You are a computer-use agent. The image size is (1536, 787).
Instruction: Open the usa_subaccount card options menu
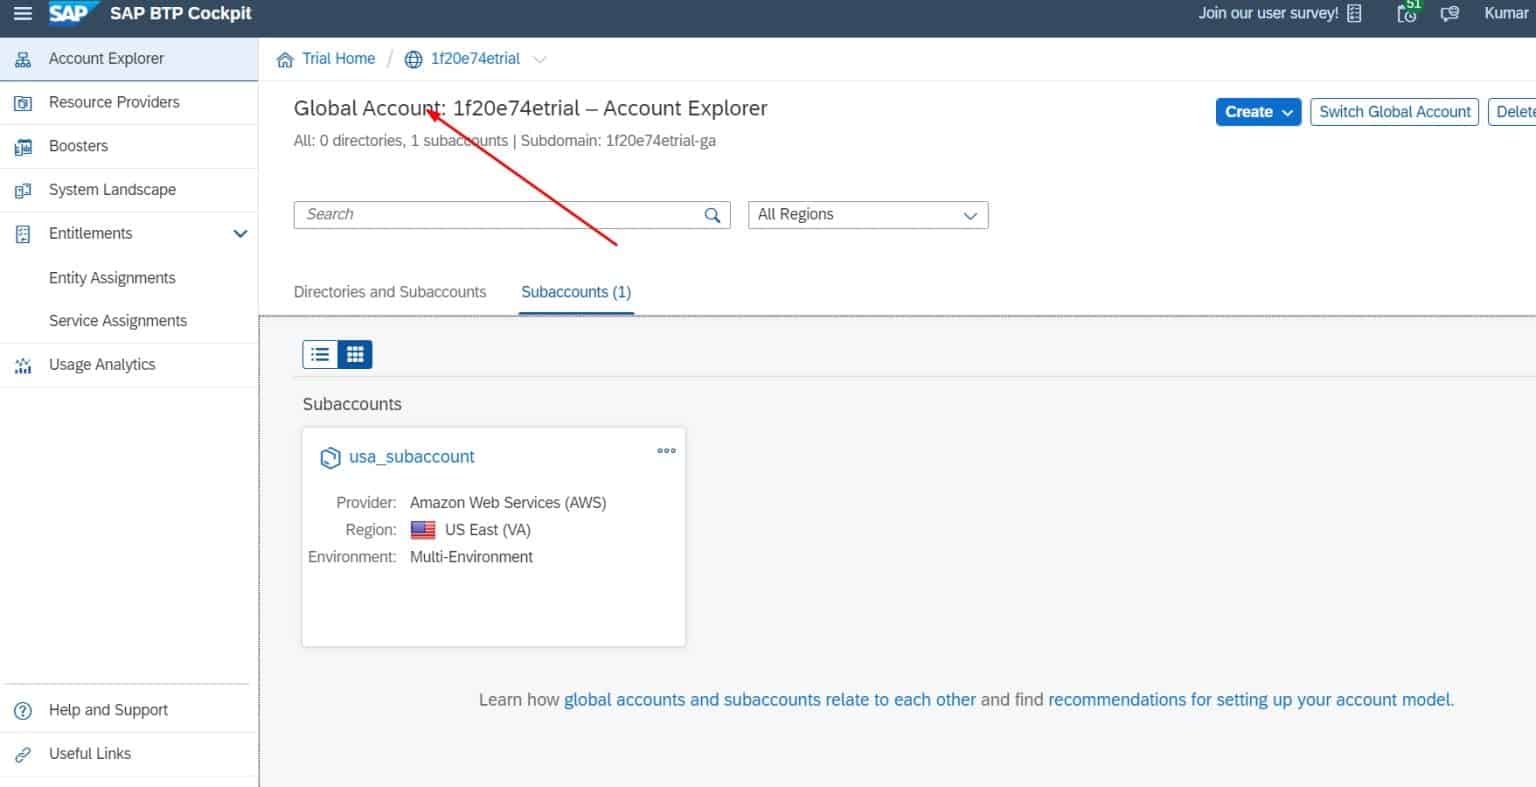pyautogui.click(x=666, y=451)
